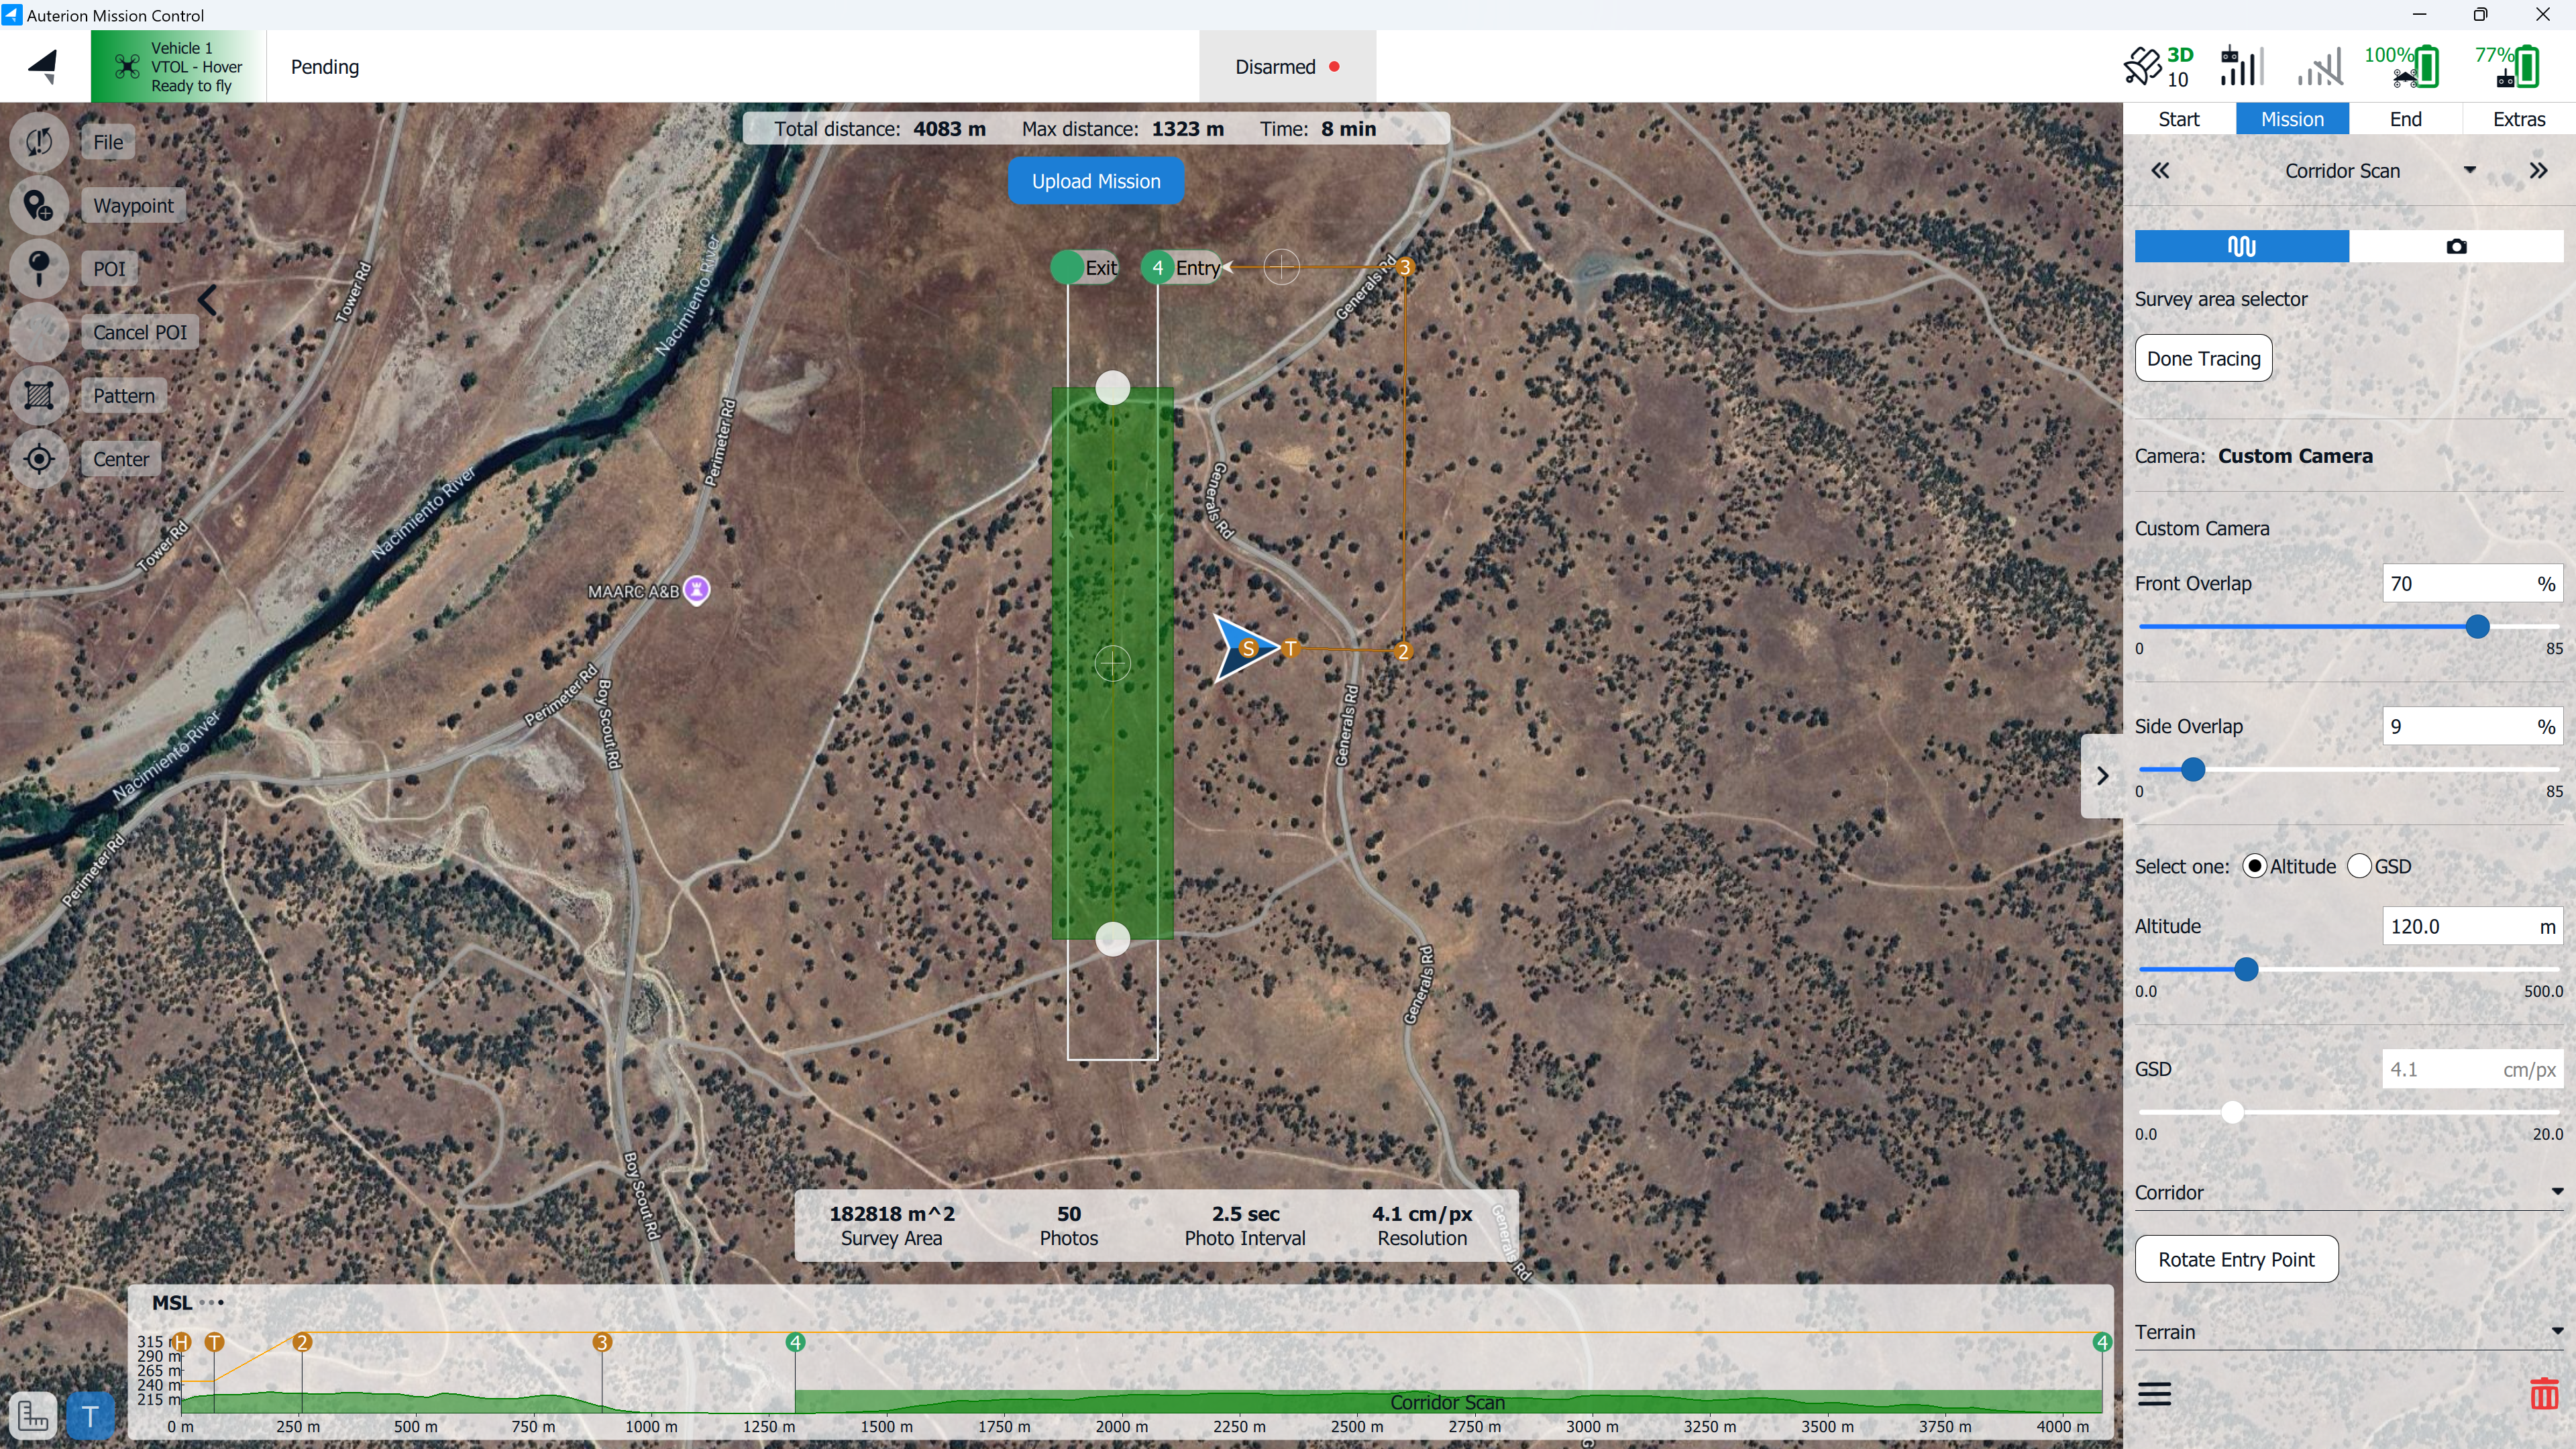Click the Upload Mission button
This screenshot has height=1449, width=2576.
tap(1096, 181)
